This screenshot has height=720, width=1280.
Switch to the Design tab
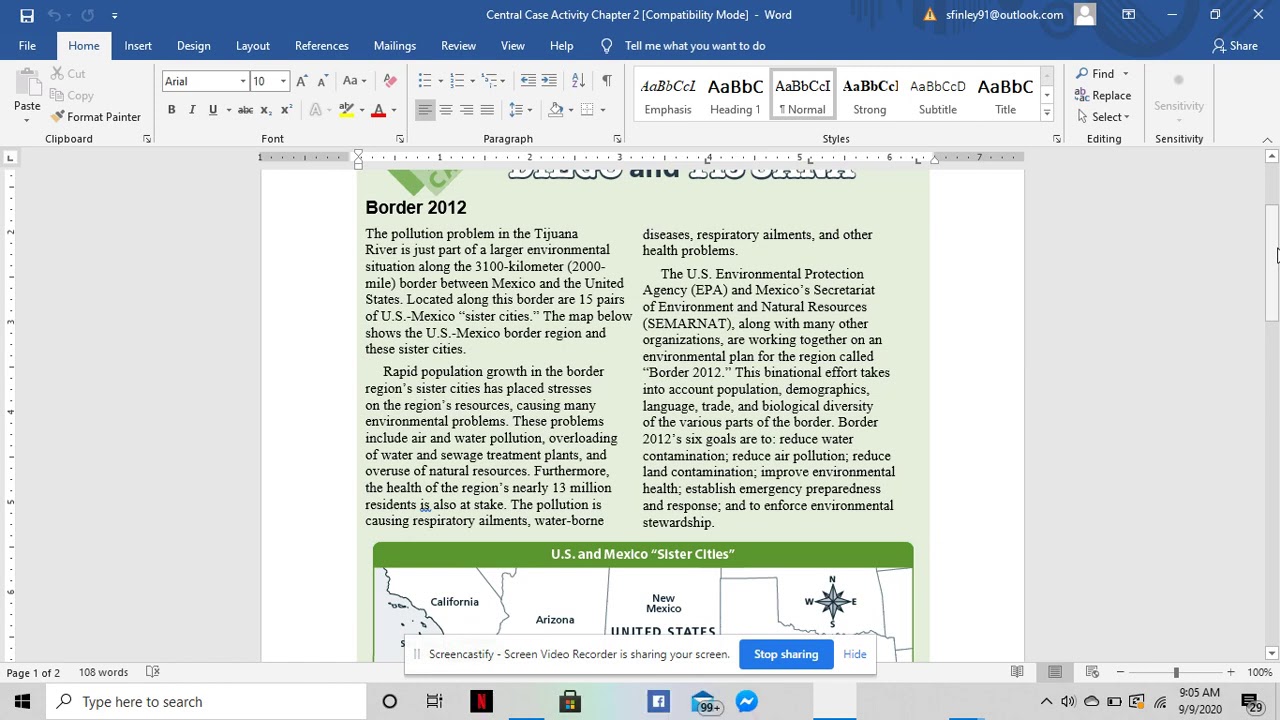pos(194,46)
